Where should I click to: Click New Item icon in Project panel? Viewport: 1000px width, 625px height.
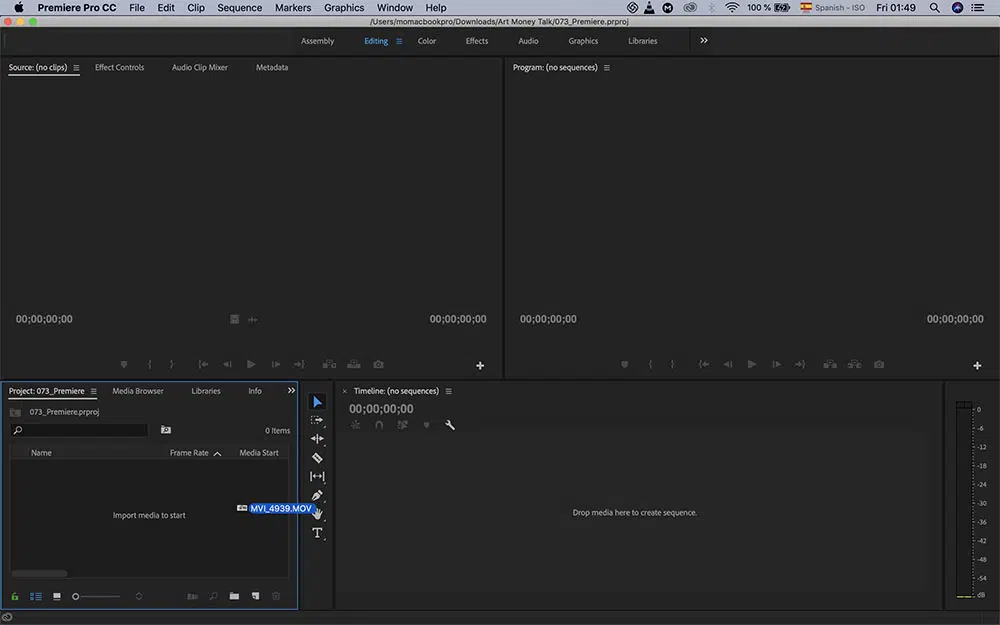click(255, 596)
